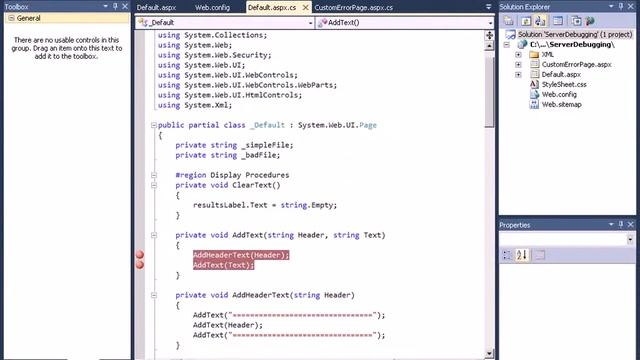Expand the Default.aspx node in tree
This screenshot has height=360, width=640.
coord(518,74)
